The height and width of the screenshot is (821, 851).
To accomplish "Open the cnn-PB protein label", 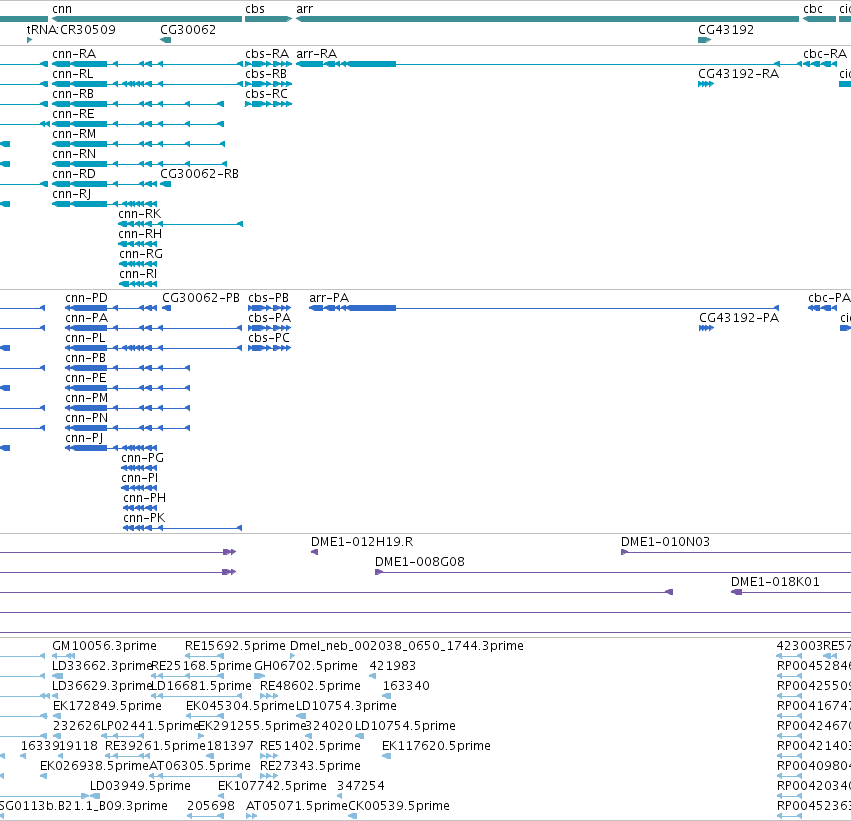I will (x=85, y=359).
